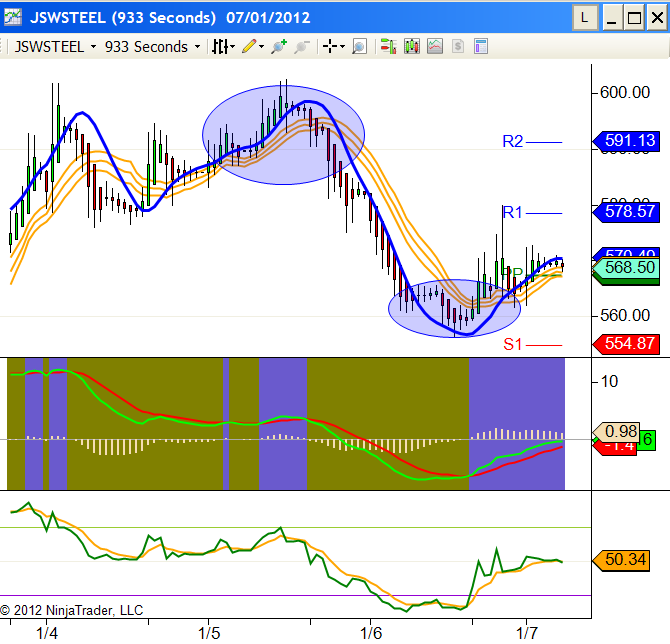The image size is (670, 644).
Task: Open the data series candlestick icon
Action: (411, 46)
